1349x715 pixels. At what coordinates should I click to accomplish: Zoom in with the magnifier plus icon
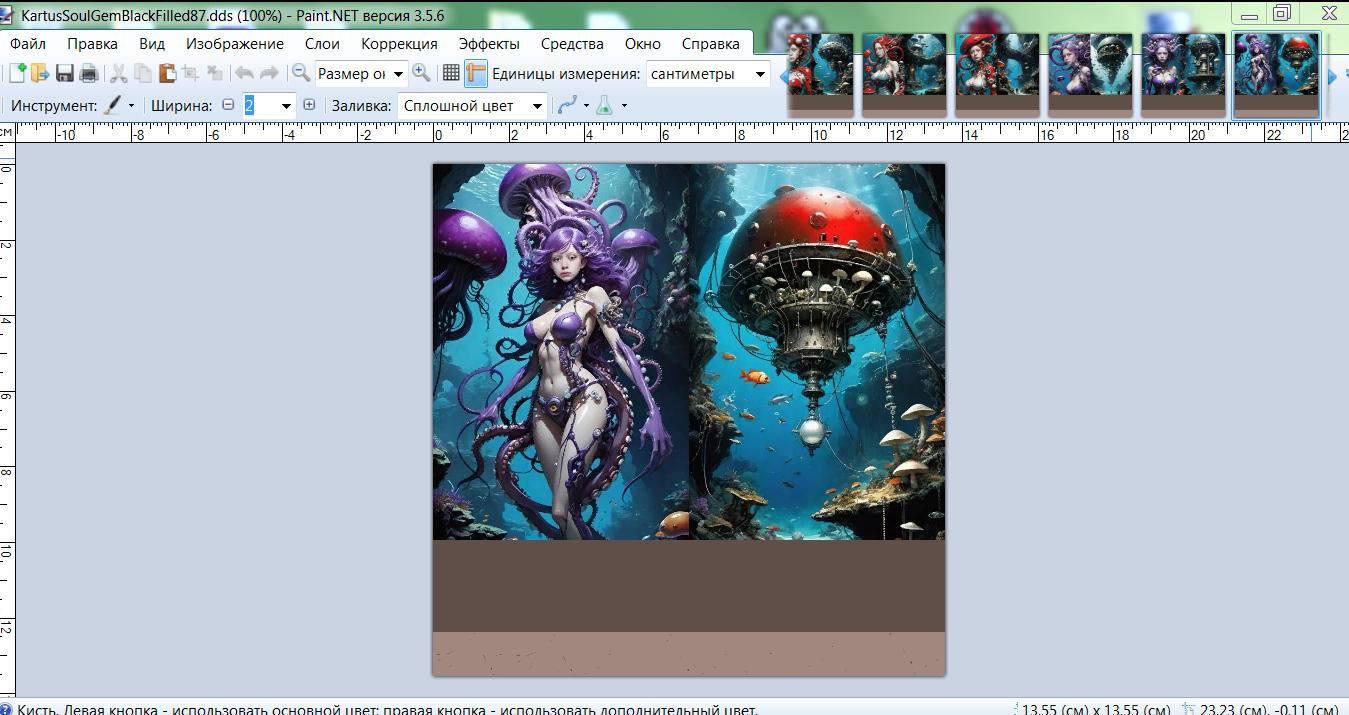421,73
